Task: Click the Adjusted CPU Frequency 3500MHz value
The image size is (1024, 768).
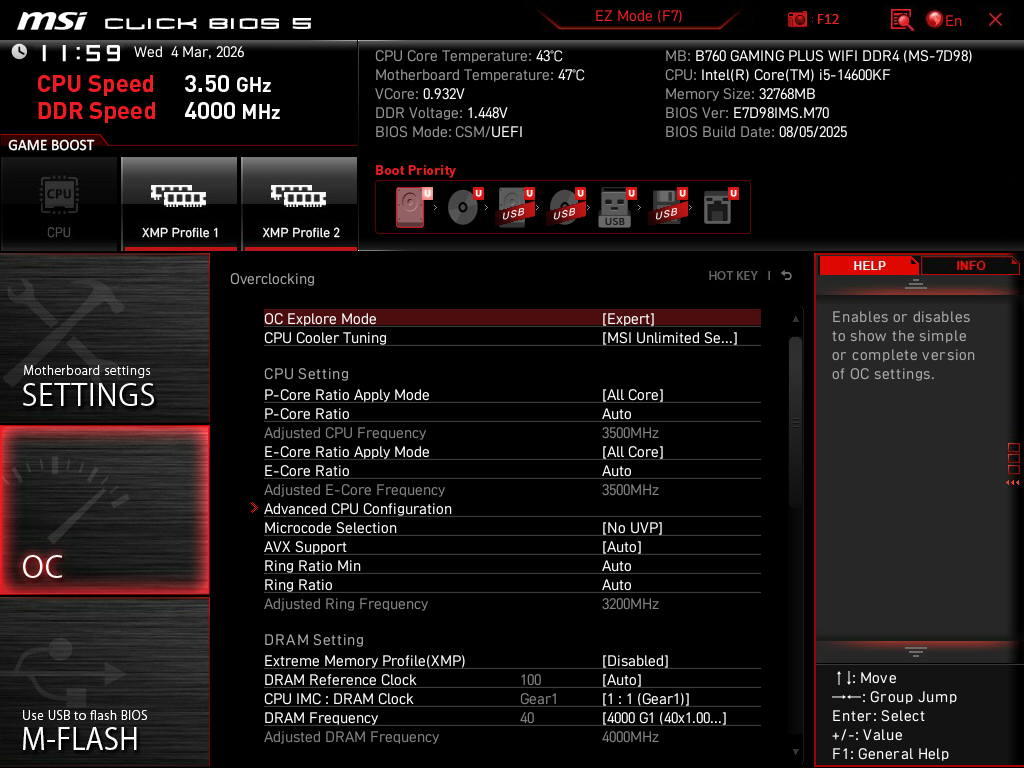Action: [x=630, y=432]
